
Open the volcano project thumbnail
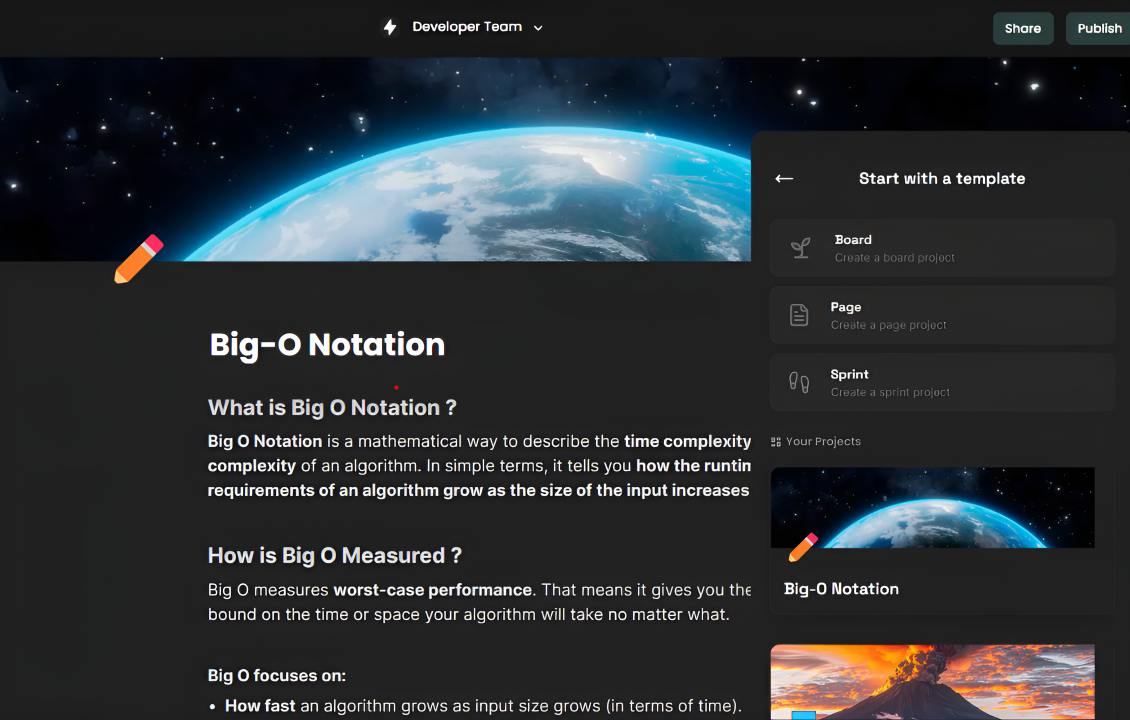click(x=933, y=682)
